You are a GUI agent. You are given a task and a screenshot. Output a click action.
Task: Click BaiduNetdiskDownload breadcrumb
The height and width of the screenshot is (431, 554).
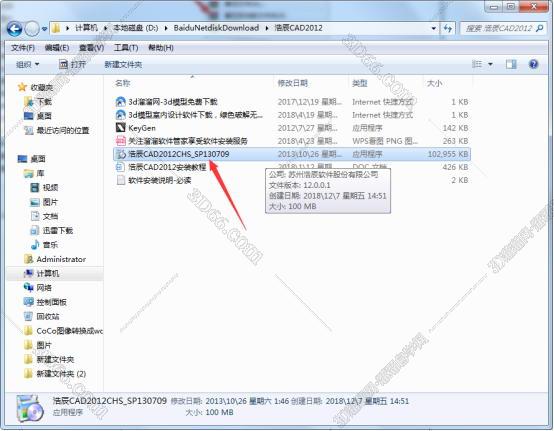pos(216,28)
